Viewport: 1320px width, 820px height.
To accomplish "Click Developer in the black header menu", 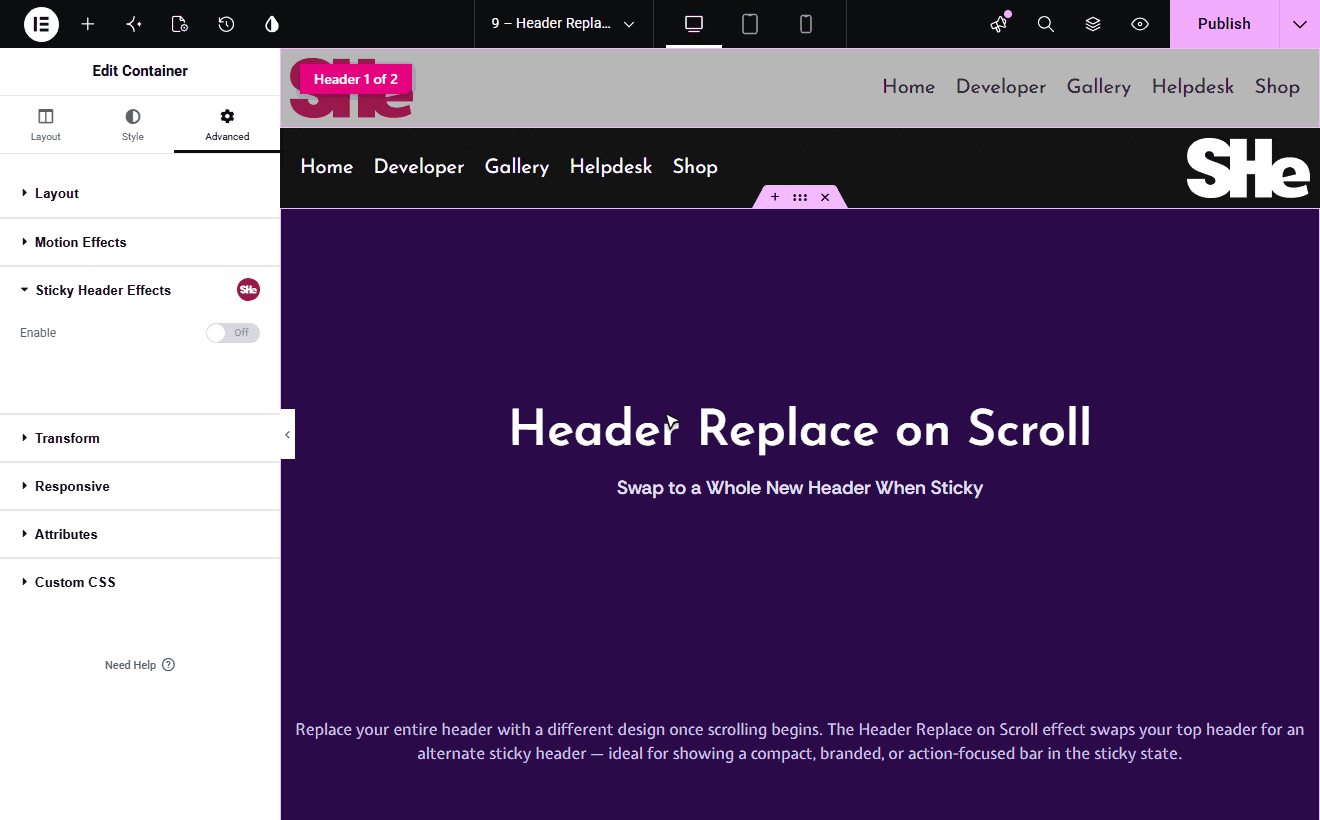I will [x=419, y=167].
